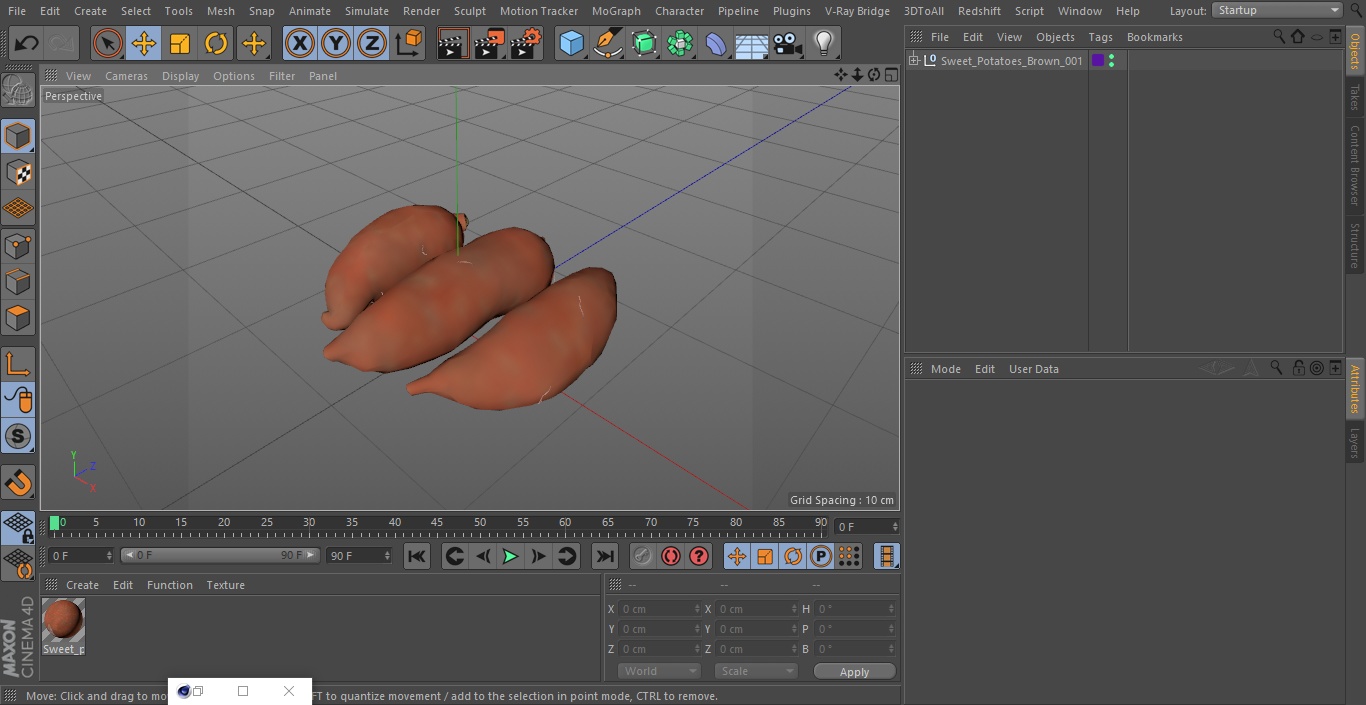Activate the Rotate tool
The image size is (1366, 705).
tap(216, 43)
